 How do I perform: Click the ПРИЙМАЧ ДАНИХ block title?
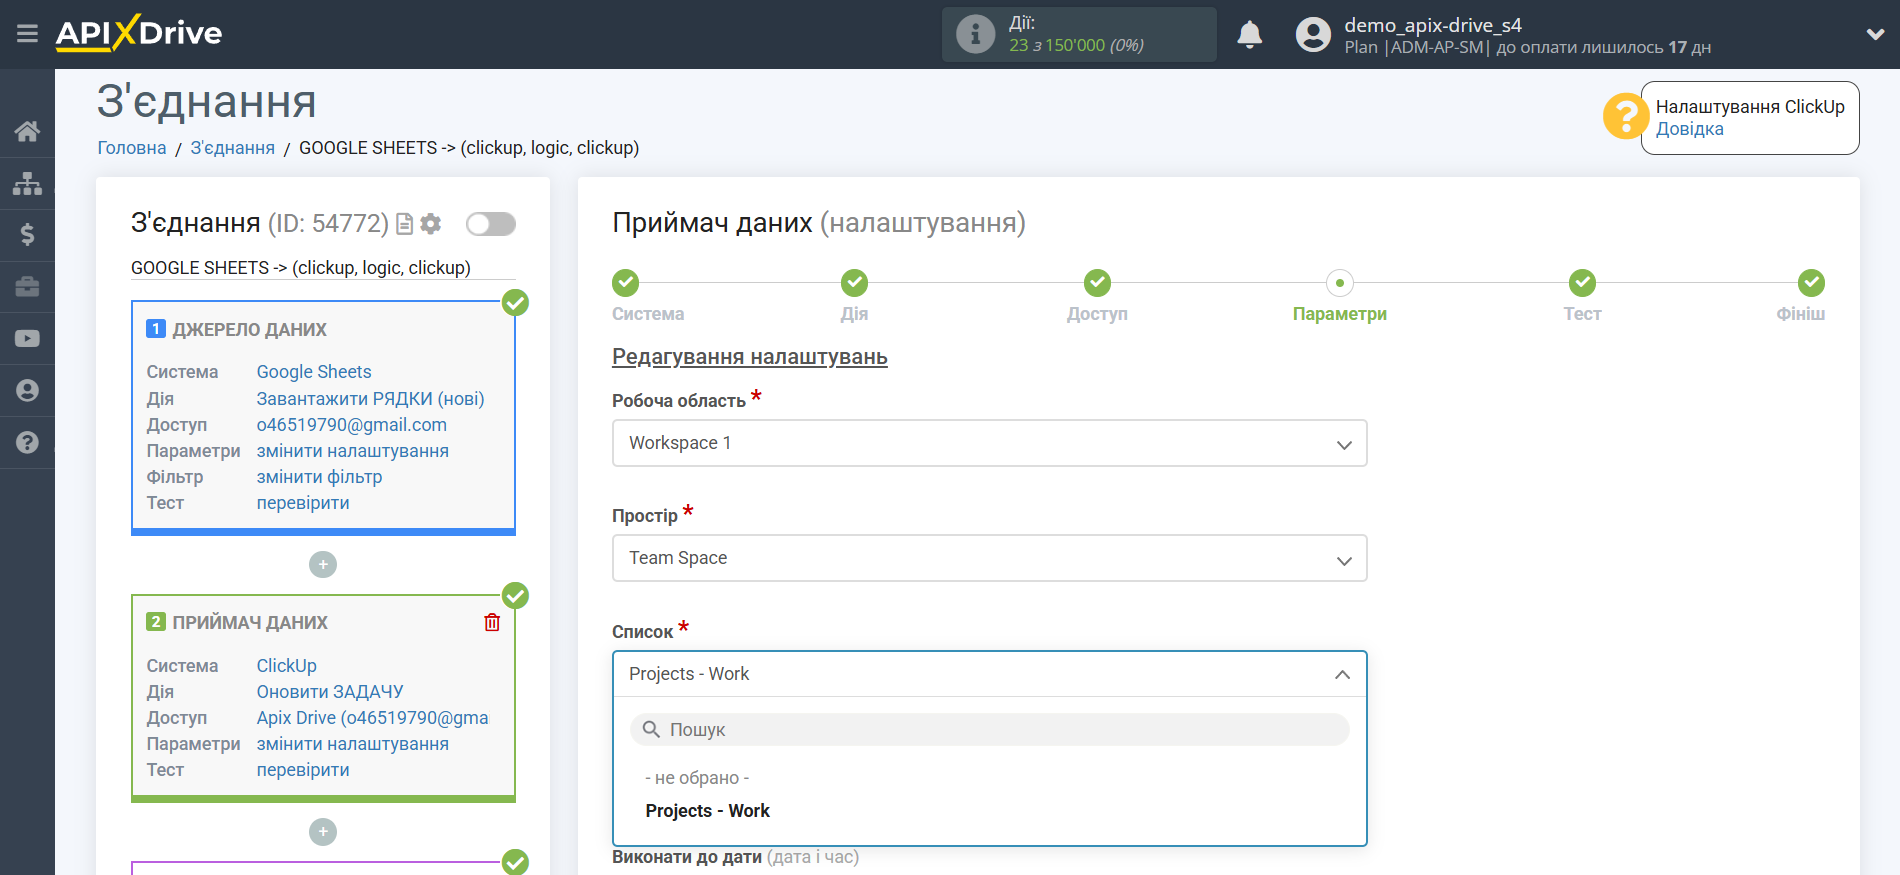click(250, 623)
